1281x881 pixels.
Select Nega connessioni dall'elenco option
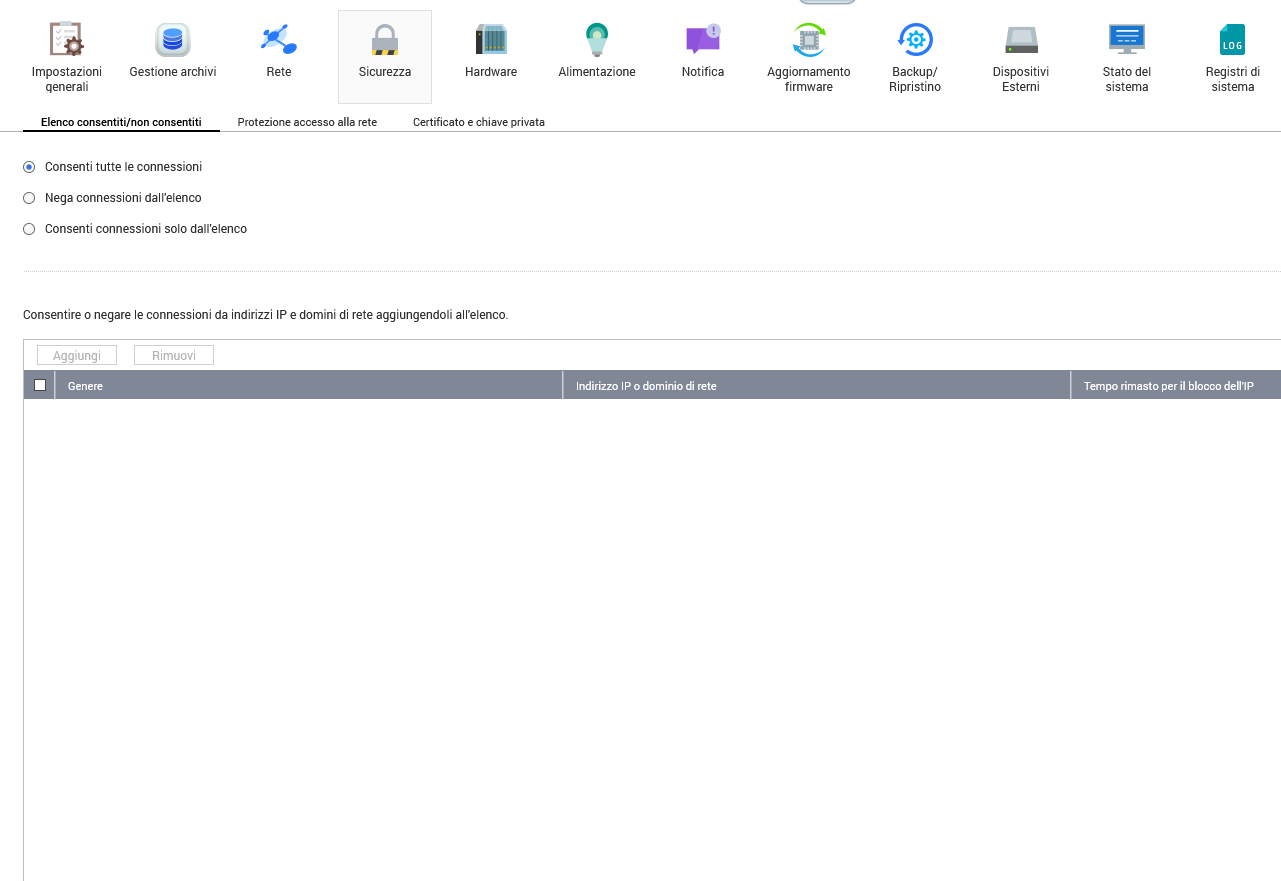click(29, 198)
